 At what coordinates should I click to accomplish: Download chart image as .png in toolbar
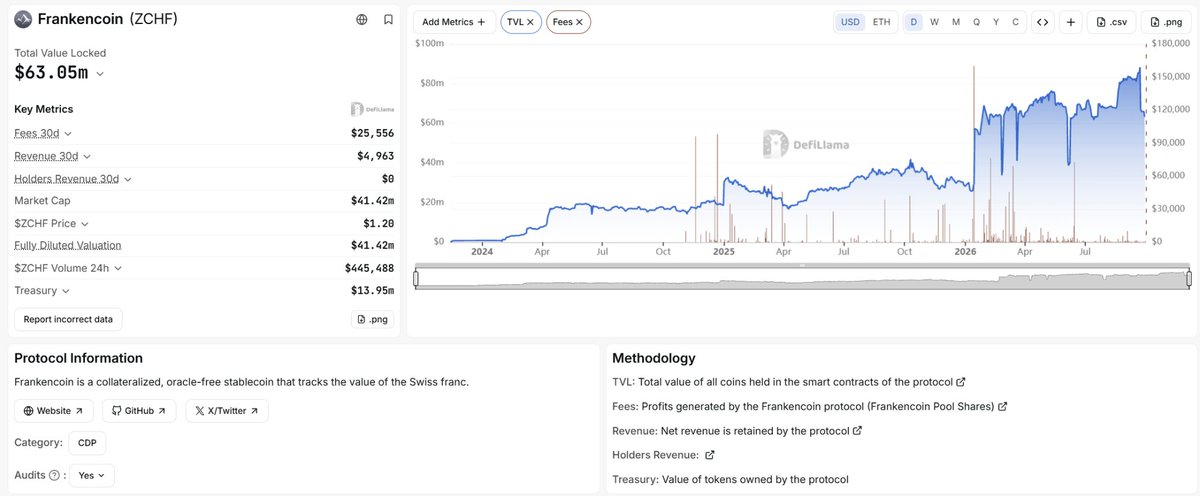(x=1166, y=22)
